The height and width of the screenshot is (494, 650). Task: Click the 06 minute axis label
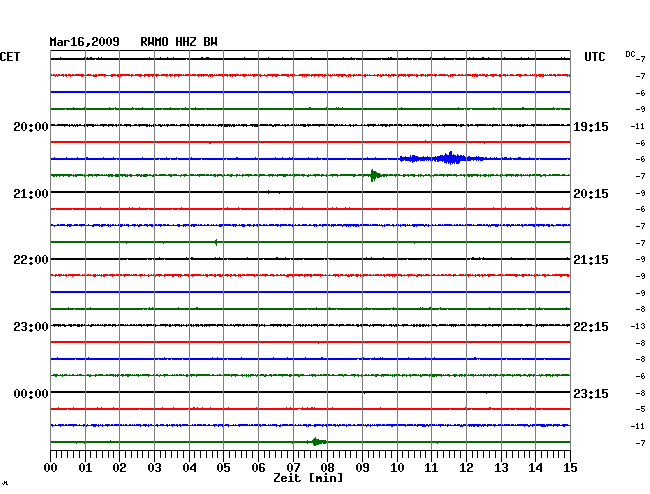tap(258, 468)
